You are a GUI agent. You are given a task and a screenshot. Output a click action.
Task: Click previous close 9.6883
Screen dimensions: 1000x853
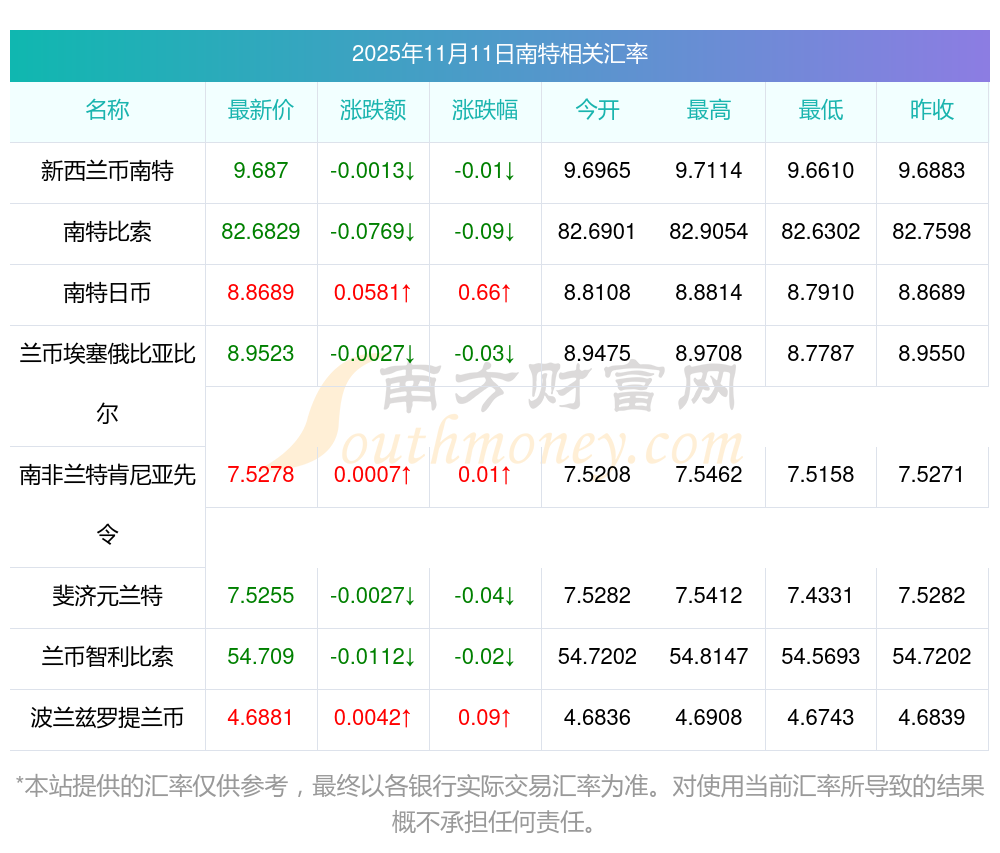(x=932, y=171)
